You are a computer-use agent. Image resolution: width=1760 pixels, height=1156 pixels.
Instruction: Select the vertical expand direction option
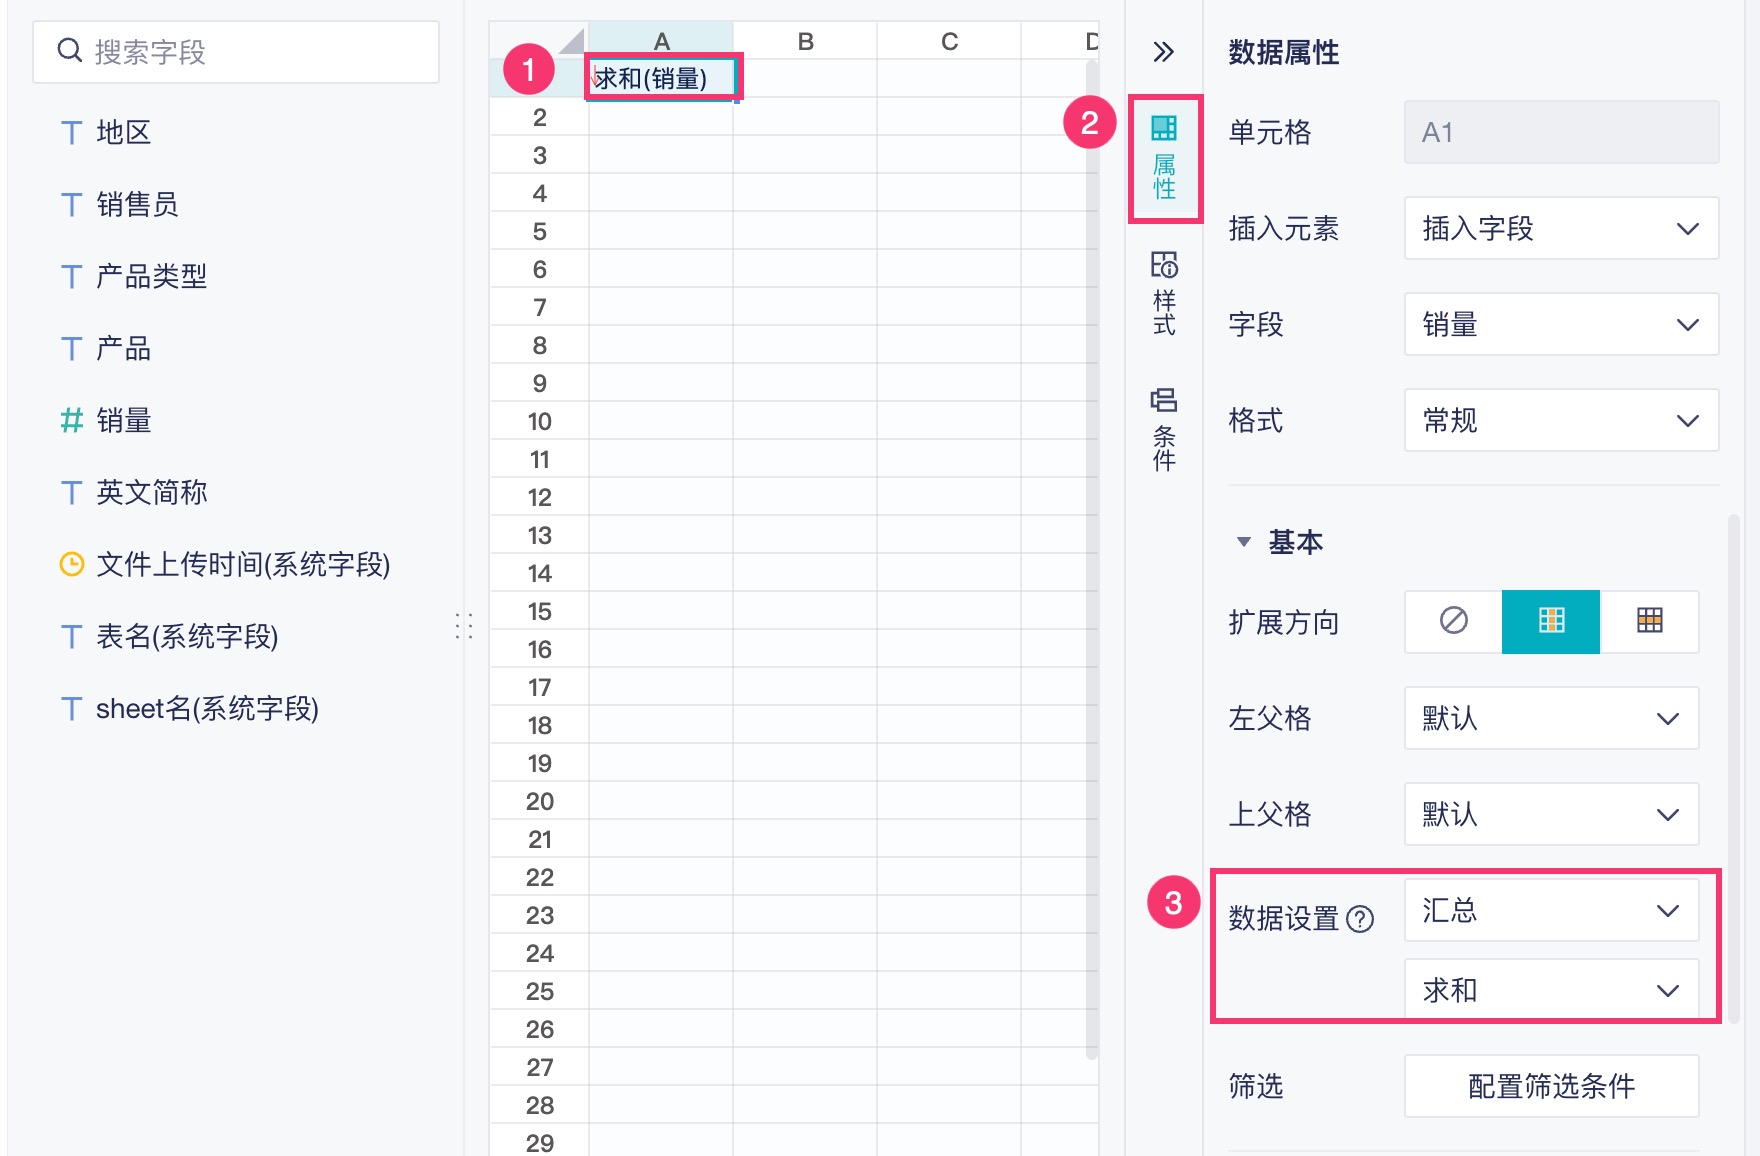(1551, 621)
